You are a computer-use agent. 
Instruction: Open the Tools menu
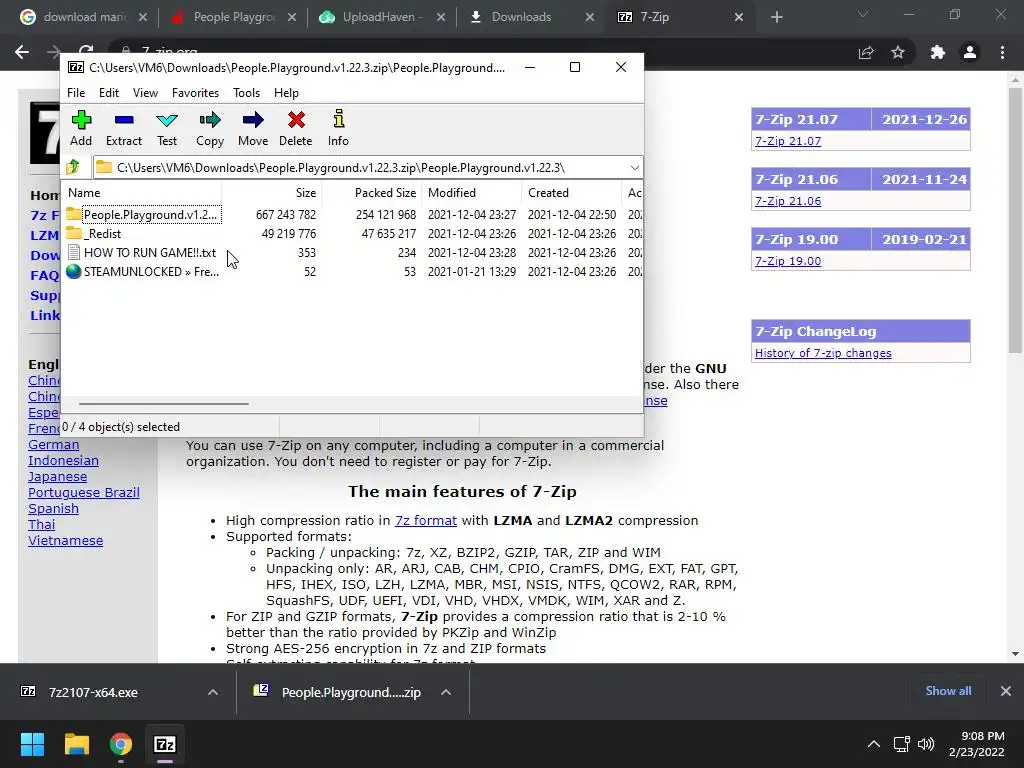coord(246,93)
